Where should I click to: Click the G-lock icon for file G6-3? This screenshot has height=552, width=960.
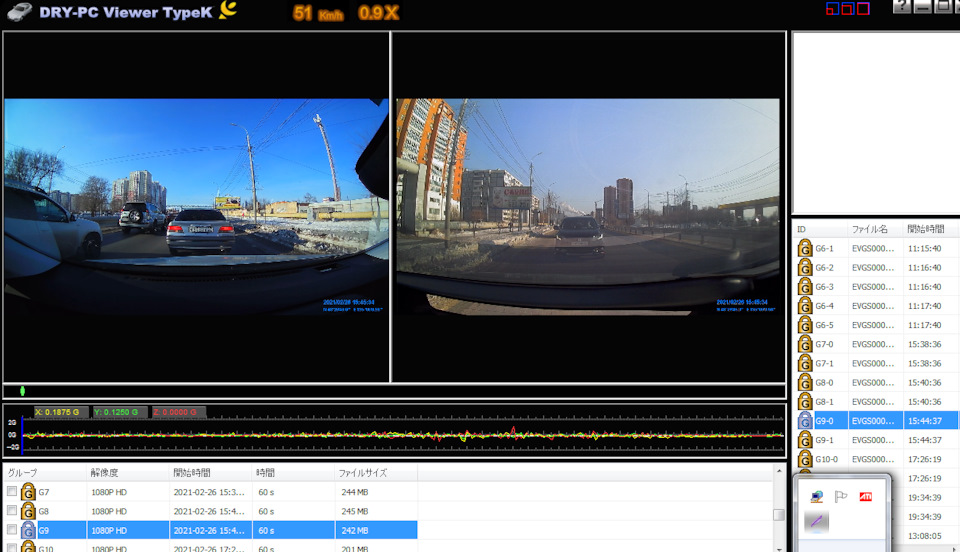point(804,286)
